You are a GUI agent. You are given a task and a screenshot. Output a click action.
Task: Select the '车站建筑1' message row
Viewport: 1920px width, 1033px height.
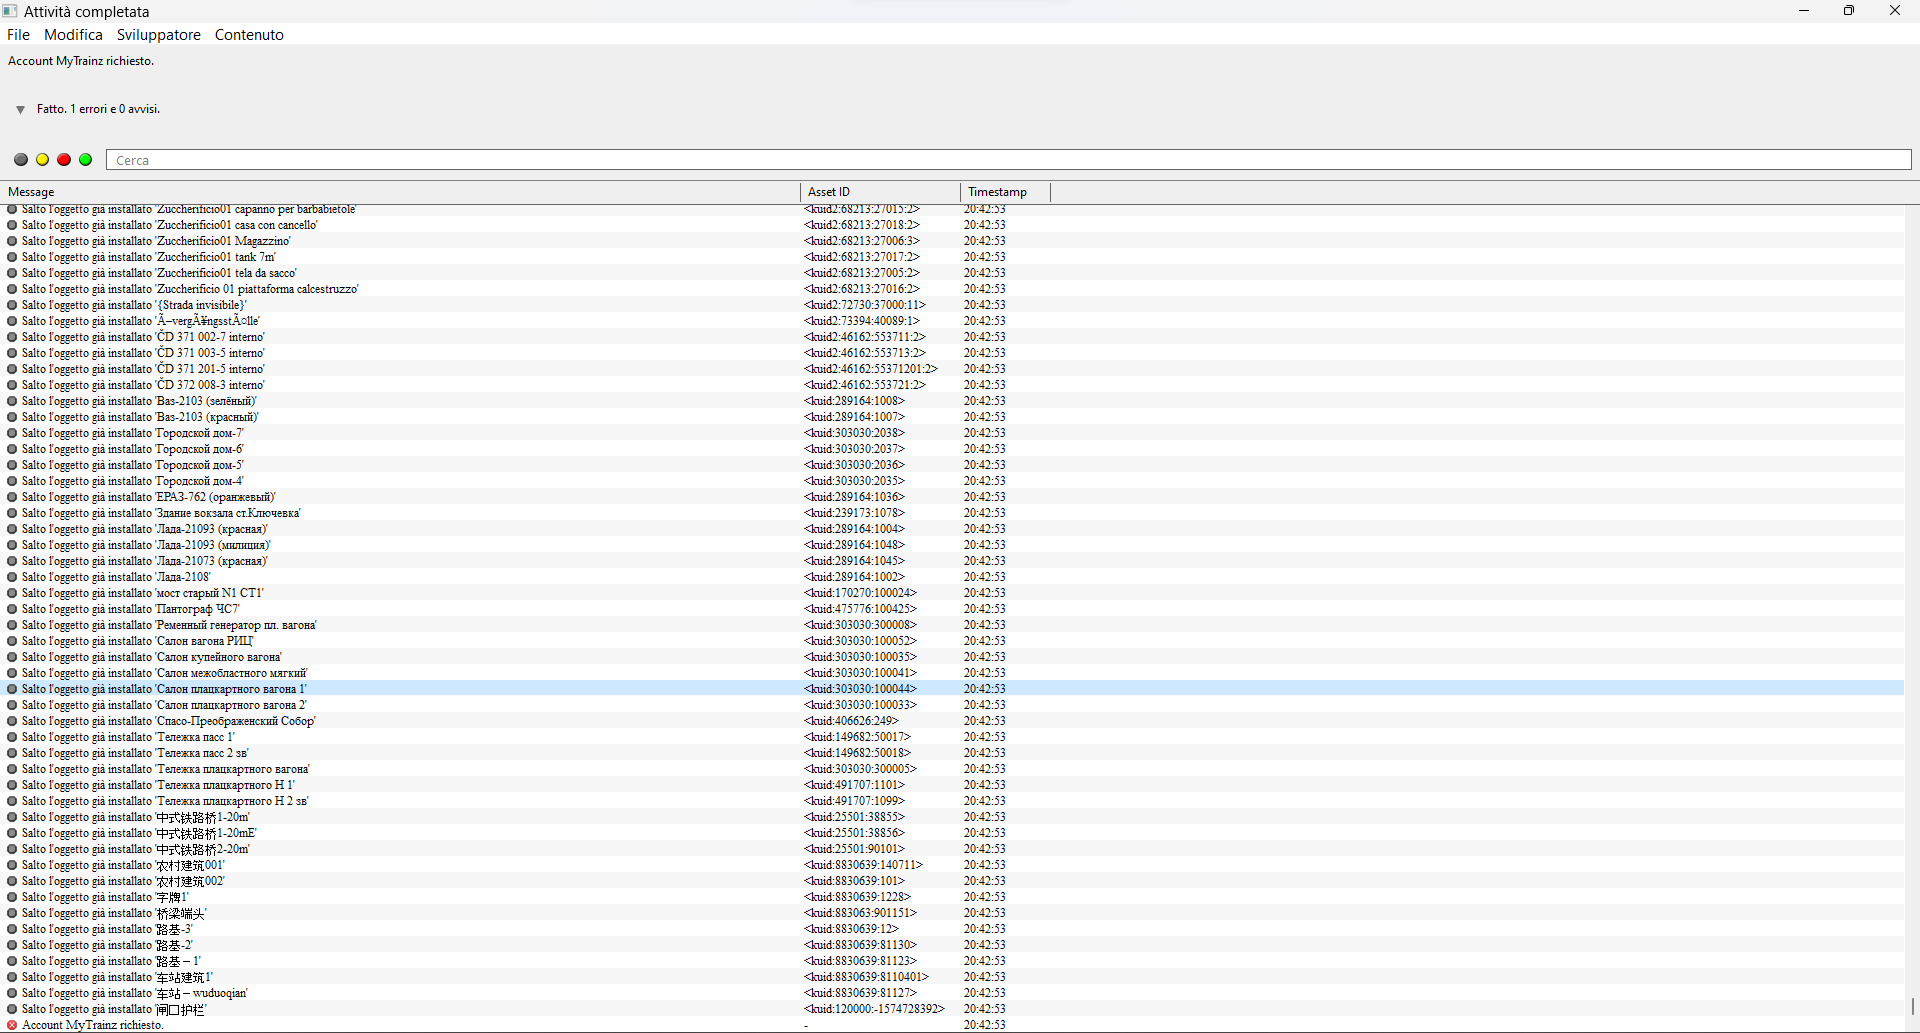(952, 977)
